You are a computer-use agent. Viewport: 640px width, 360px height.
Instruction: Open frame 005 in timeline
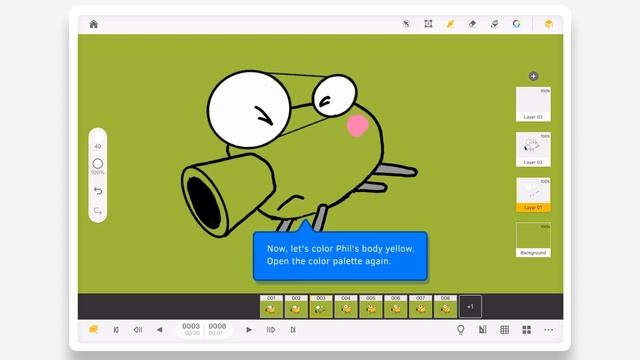(371, 307)
